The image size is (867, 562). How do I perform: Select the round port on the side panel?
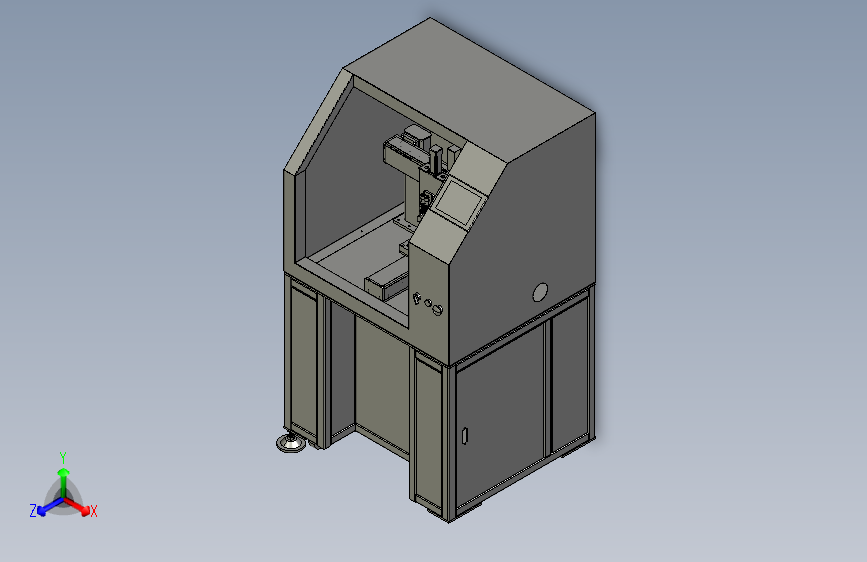pyautogui.click(x=540, y=292)
